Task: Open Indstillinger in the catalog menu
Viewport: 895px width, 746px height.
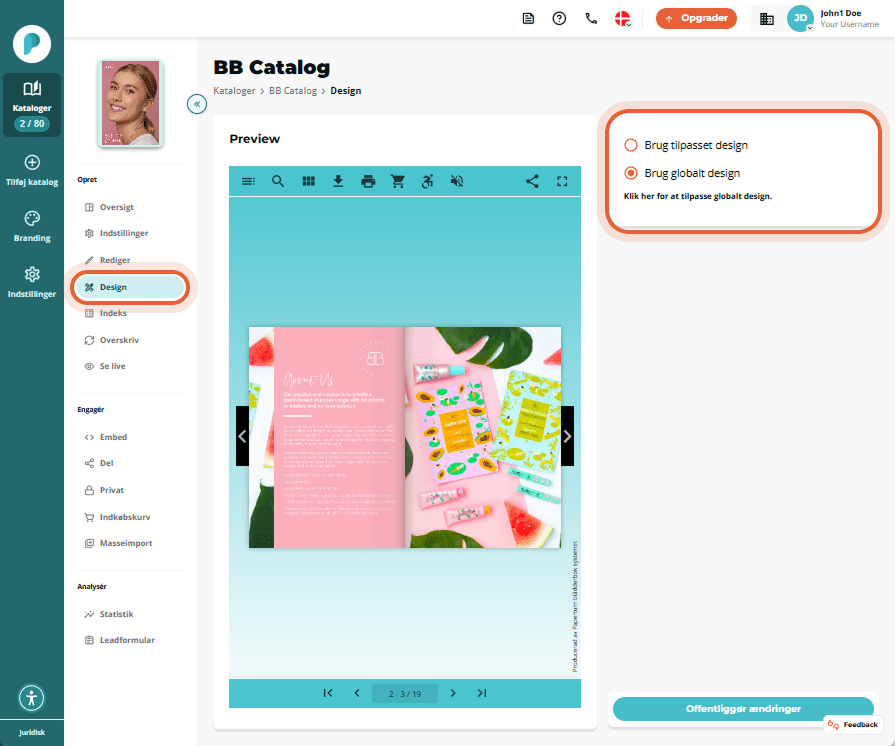Action: [x=123, y=233]
